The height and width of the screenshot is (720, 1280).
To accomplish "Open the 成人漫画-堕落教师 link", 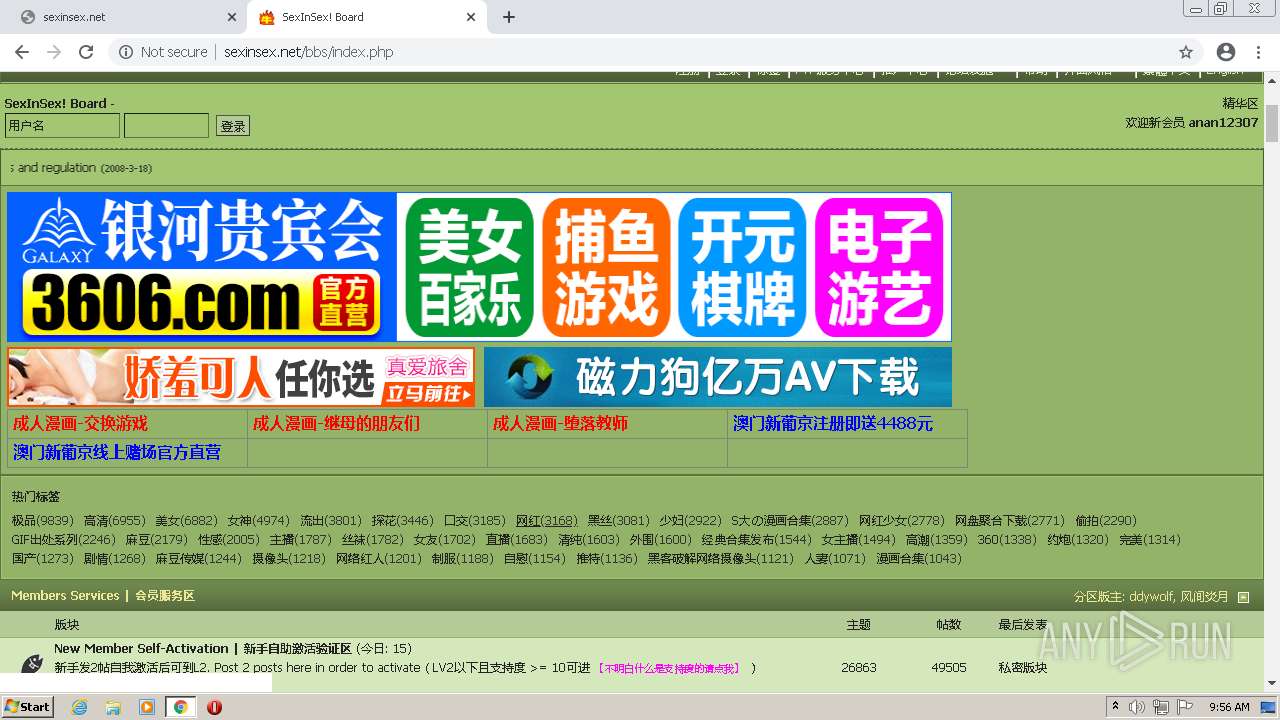I will [560, 423].
